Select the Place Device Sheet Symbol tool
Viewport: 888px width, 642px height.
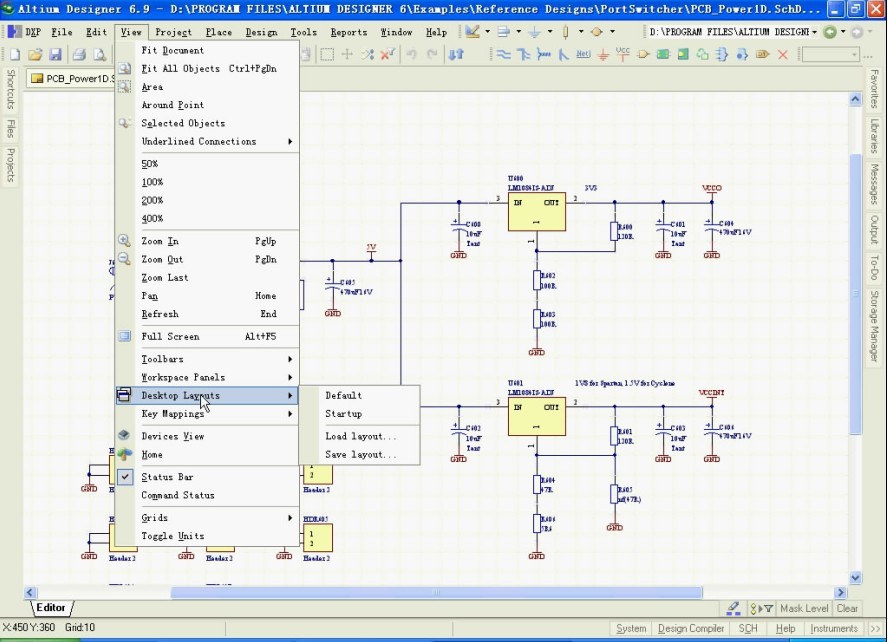point(703,54)
